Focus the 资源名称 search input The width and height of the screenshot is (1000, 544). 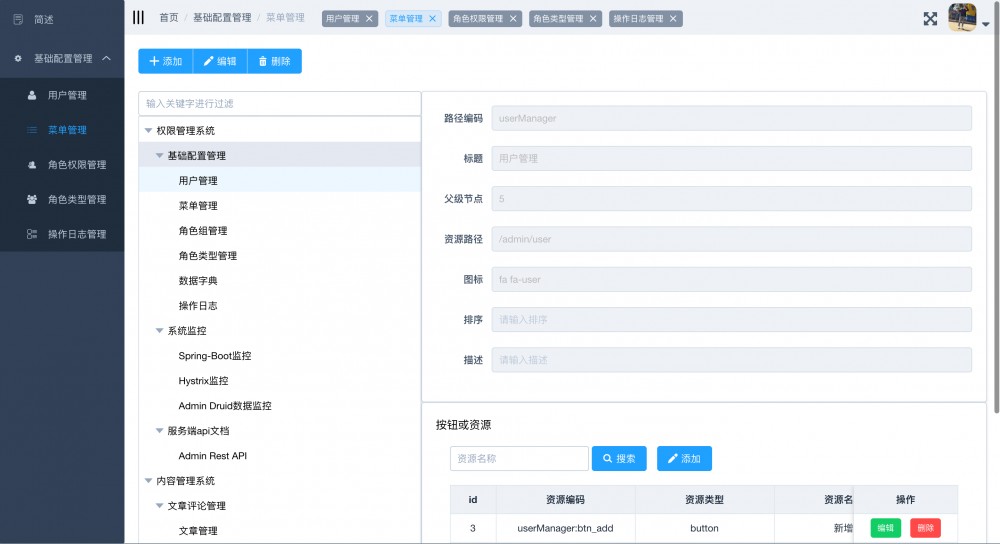pyautogui.click(x=519, y=459)
